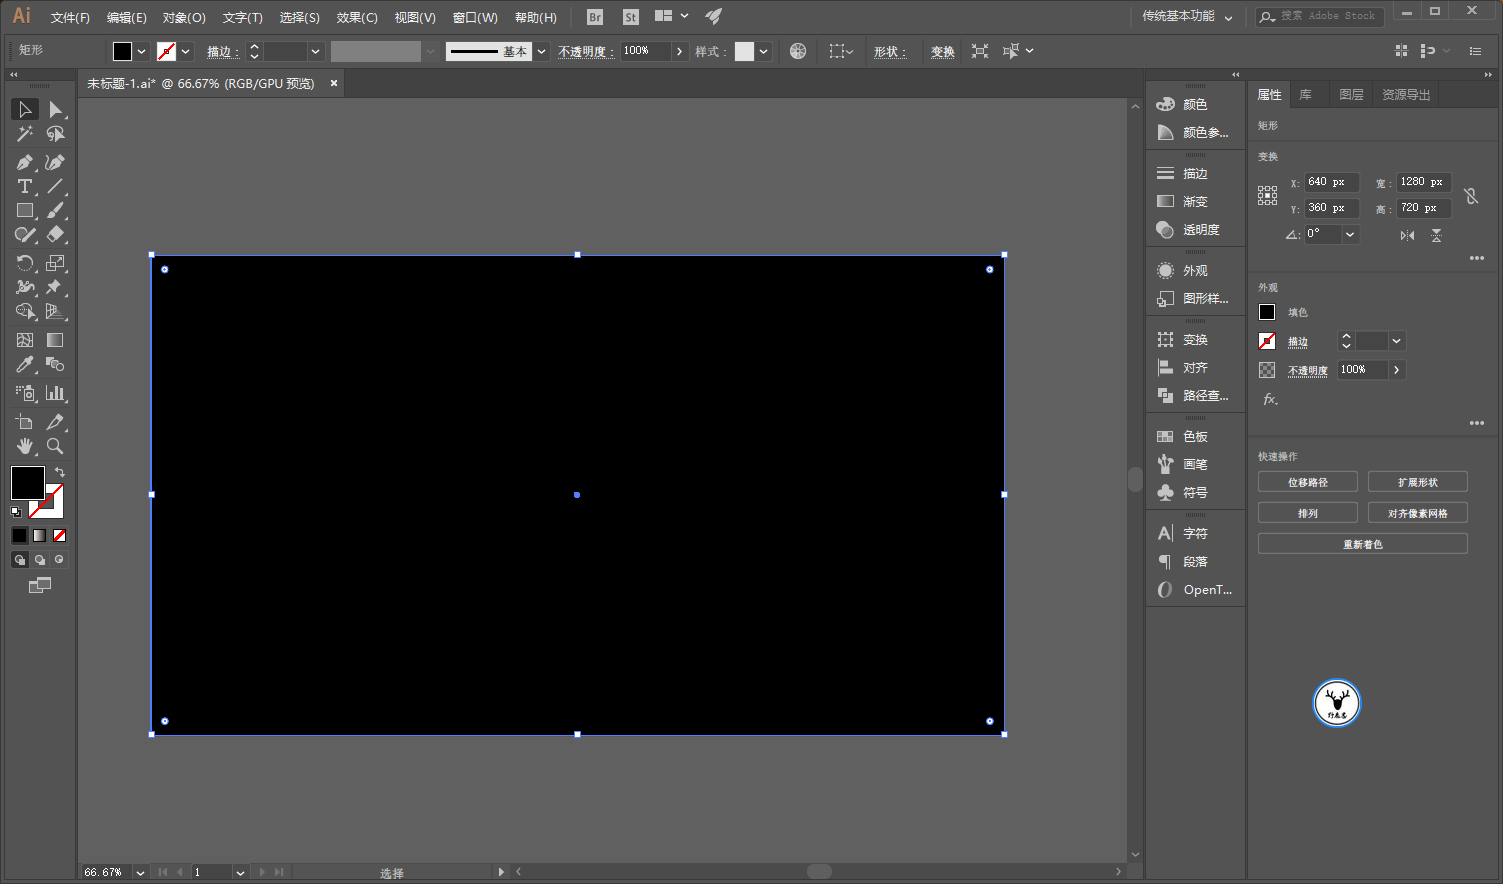This screenshot has height=884, width=1503.
Task: Switch to Color fill mode button
Action: 19,535
